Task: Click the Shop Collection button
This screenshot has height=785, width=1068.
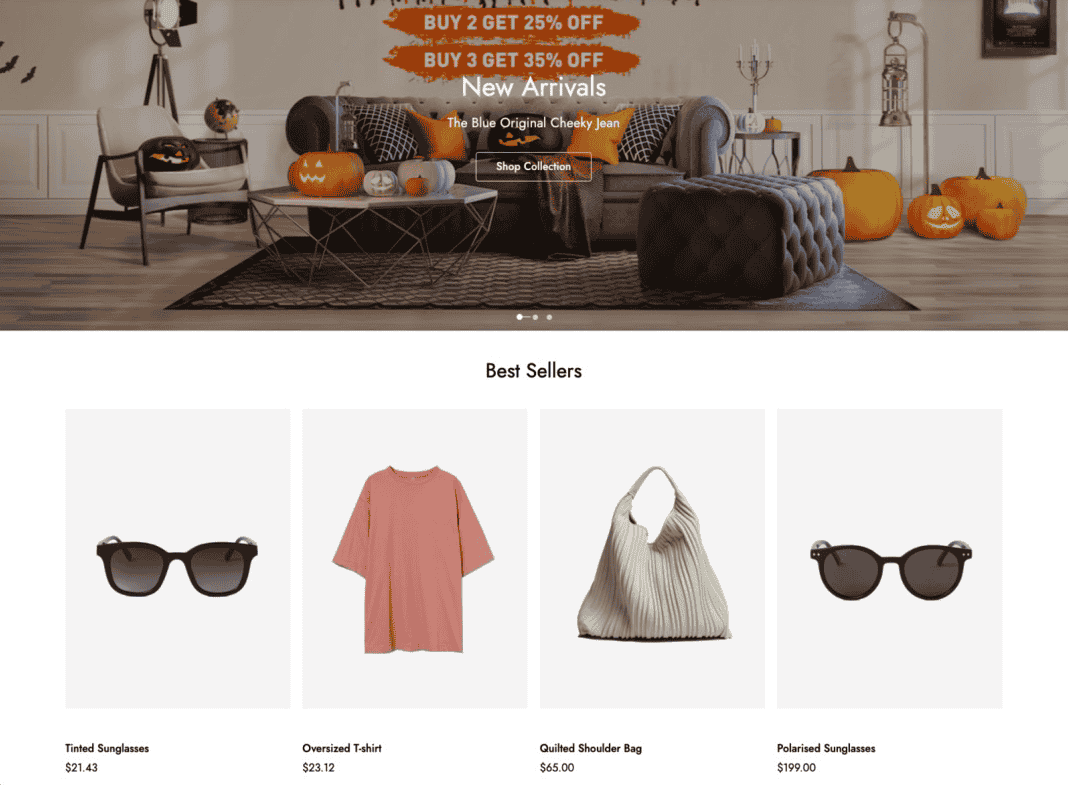Action: [x=533, y=166]
